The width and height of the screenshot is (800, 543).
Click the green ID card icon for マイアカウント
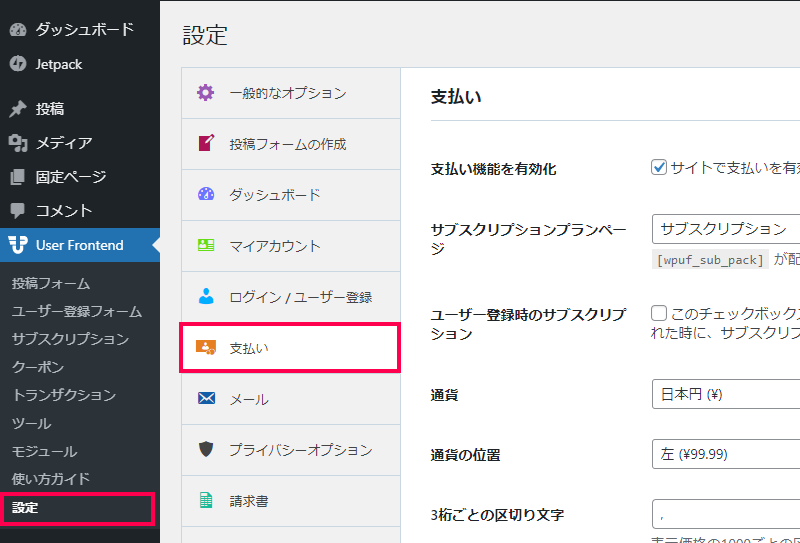click(x=206, y=245)
